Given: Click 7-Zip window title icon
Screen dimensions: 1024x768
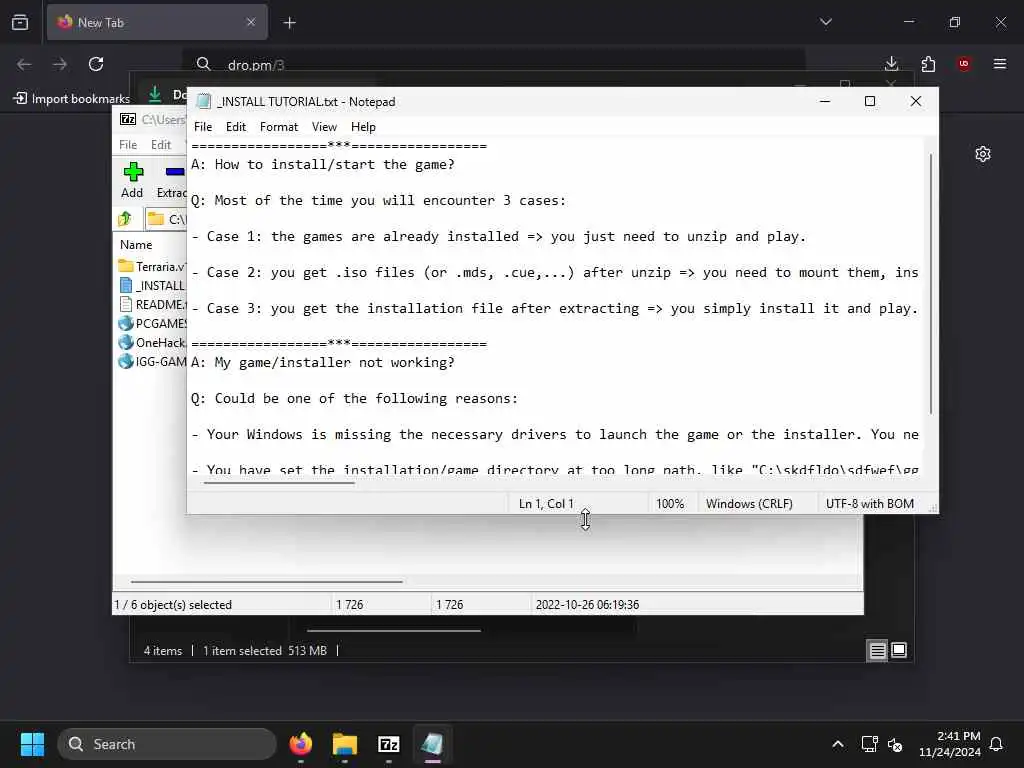Looking at the screenshot, I should coord(128,120).
